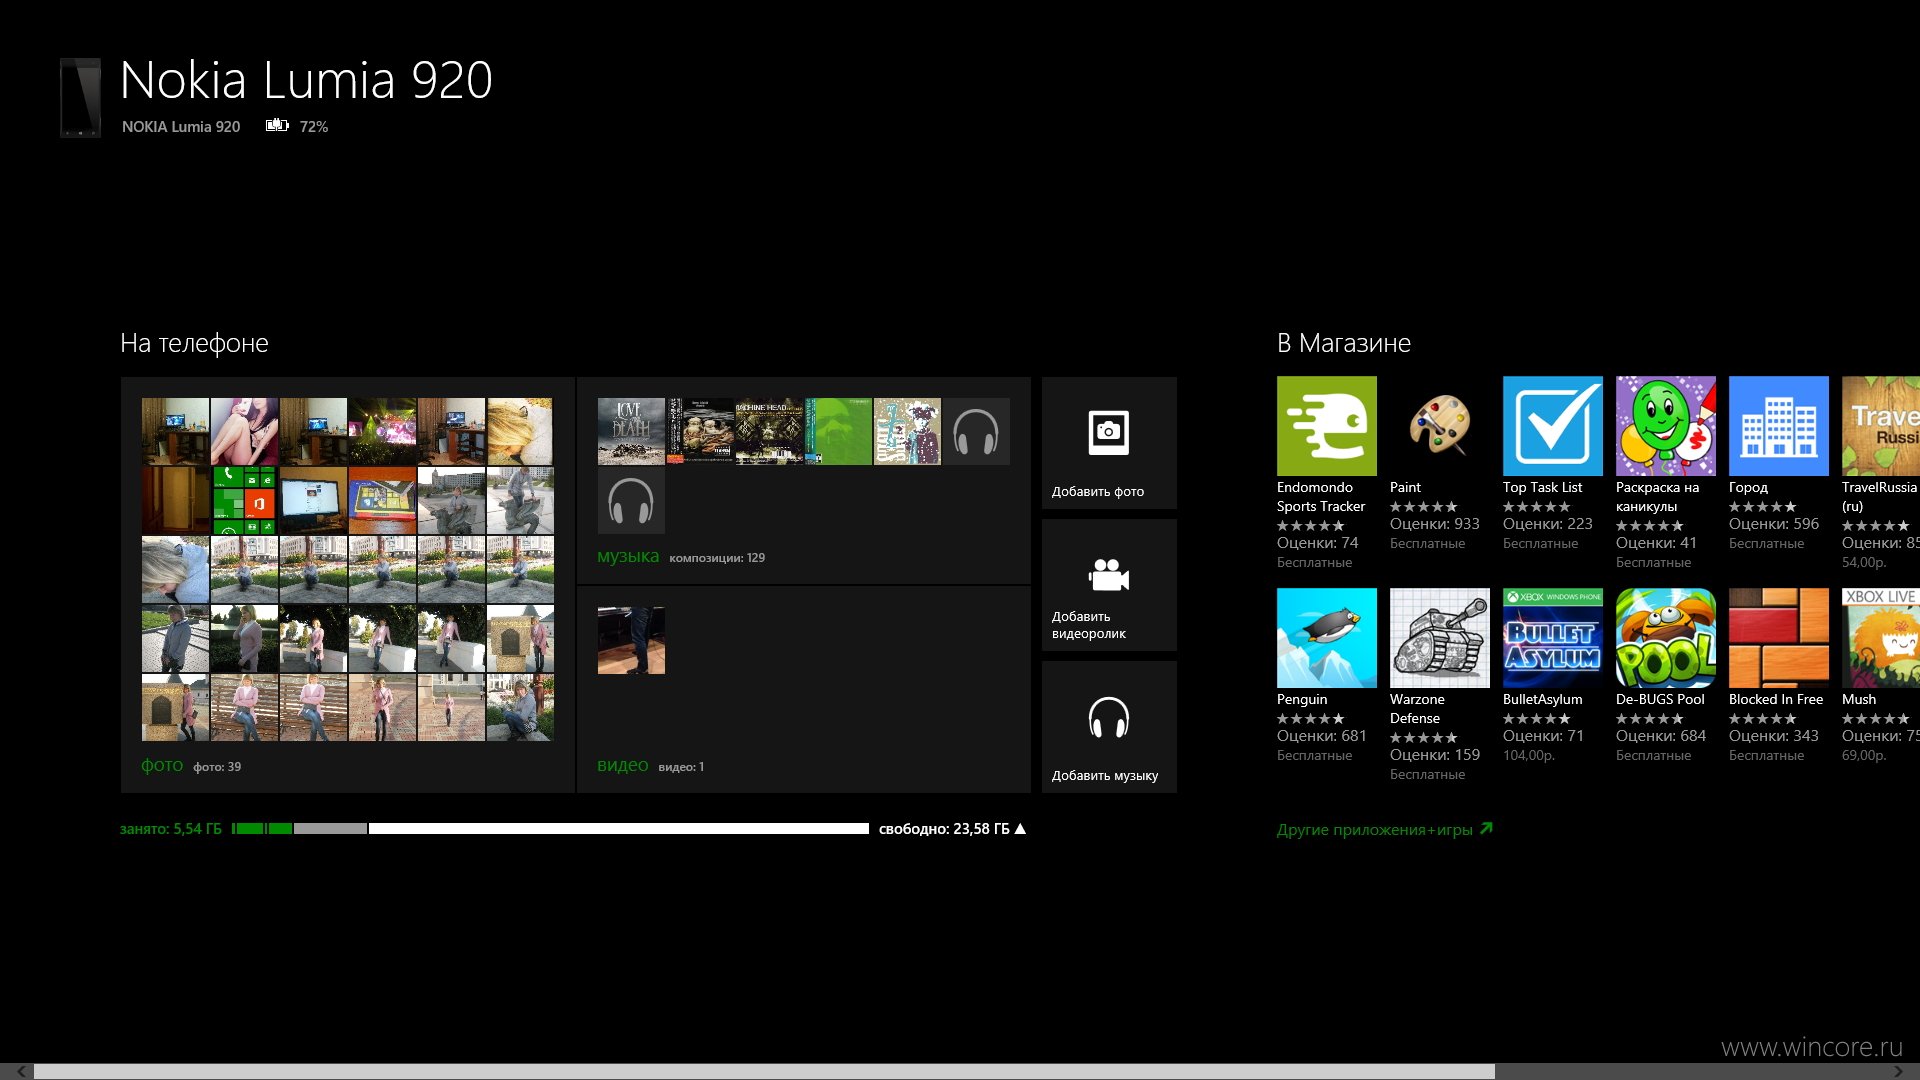
Task: Click the headphones placeholder in top music row
Action: [x=976, y=432]
